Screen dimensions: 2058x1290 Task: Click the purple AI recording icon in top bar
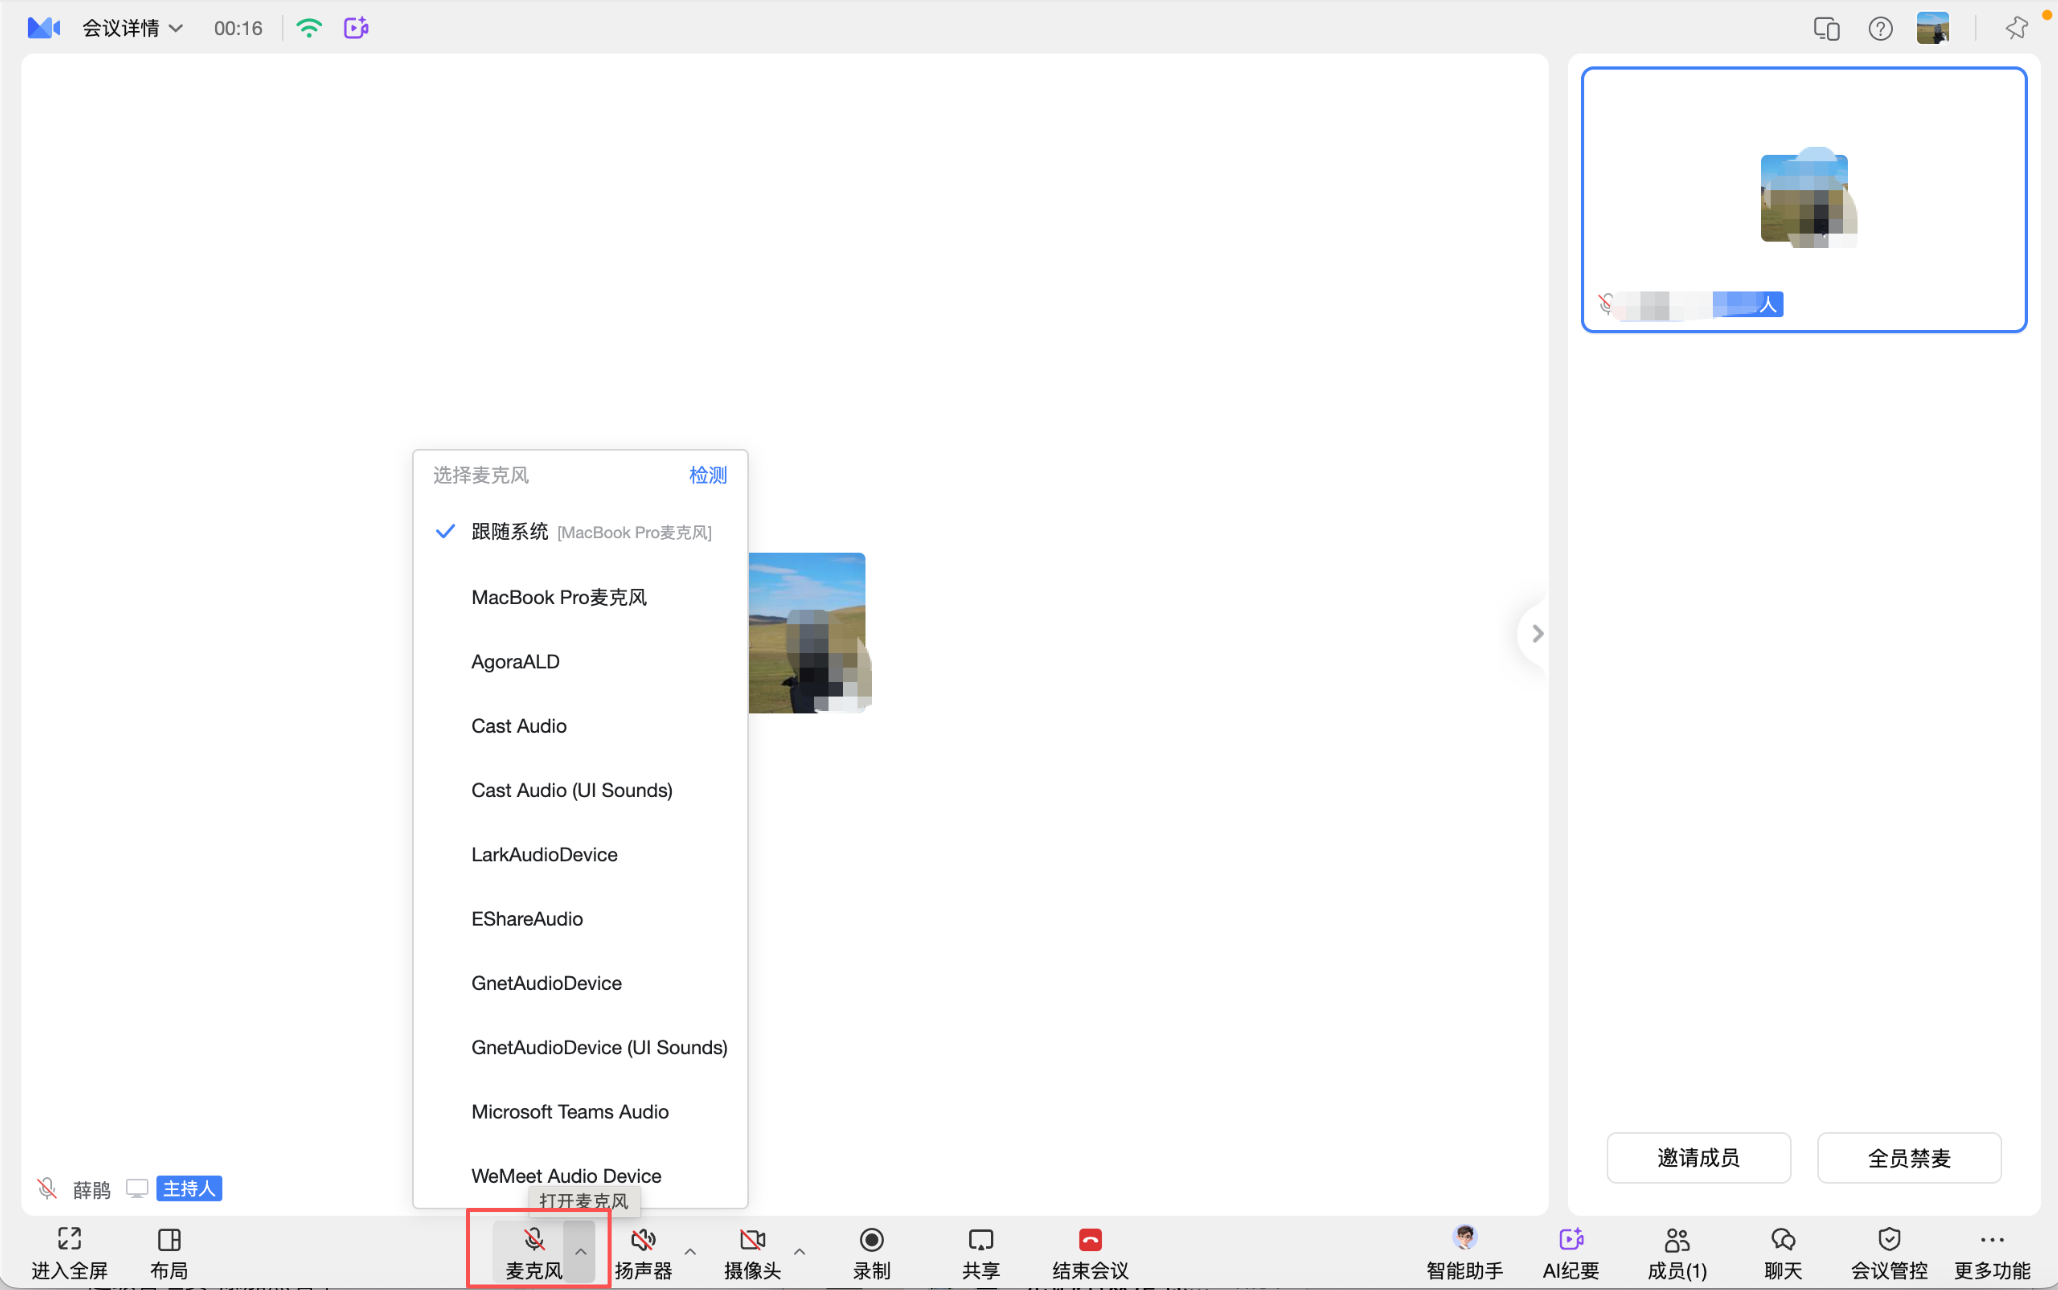(356, 28)
